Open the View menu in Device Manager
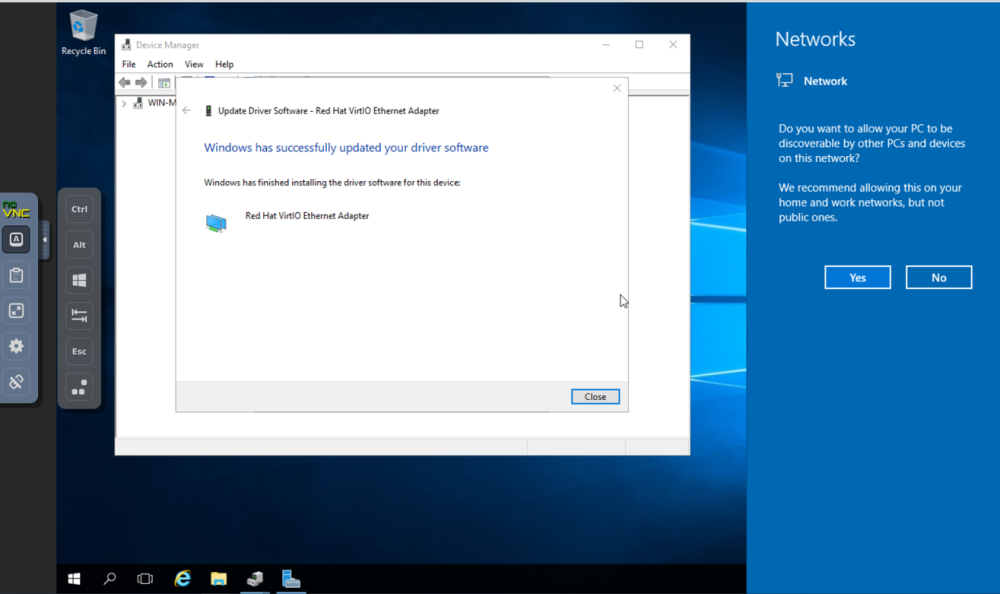This screenshot has height=594, width=1000. [x=194, y=64]
